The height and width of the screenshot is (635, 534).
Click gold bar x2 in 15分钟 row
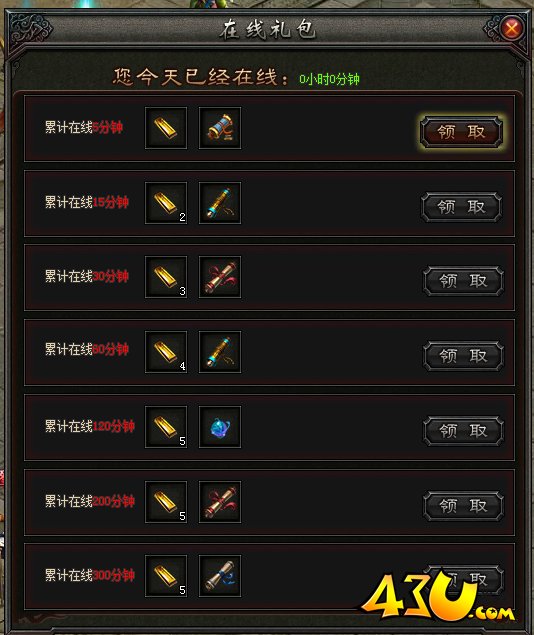[166, 203]
